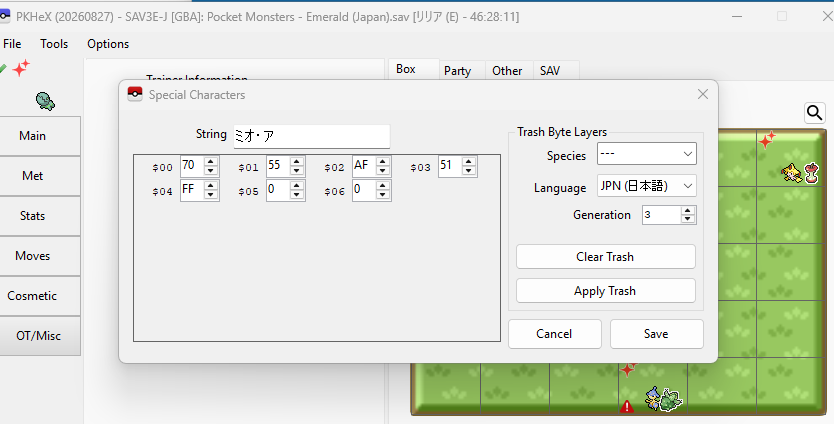Open the Tools menu
834x424 pixels.
point(54,44)
